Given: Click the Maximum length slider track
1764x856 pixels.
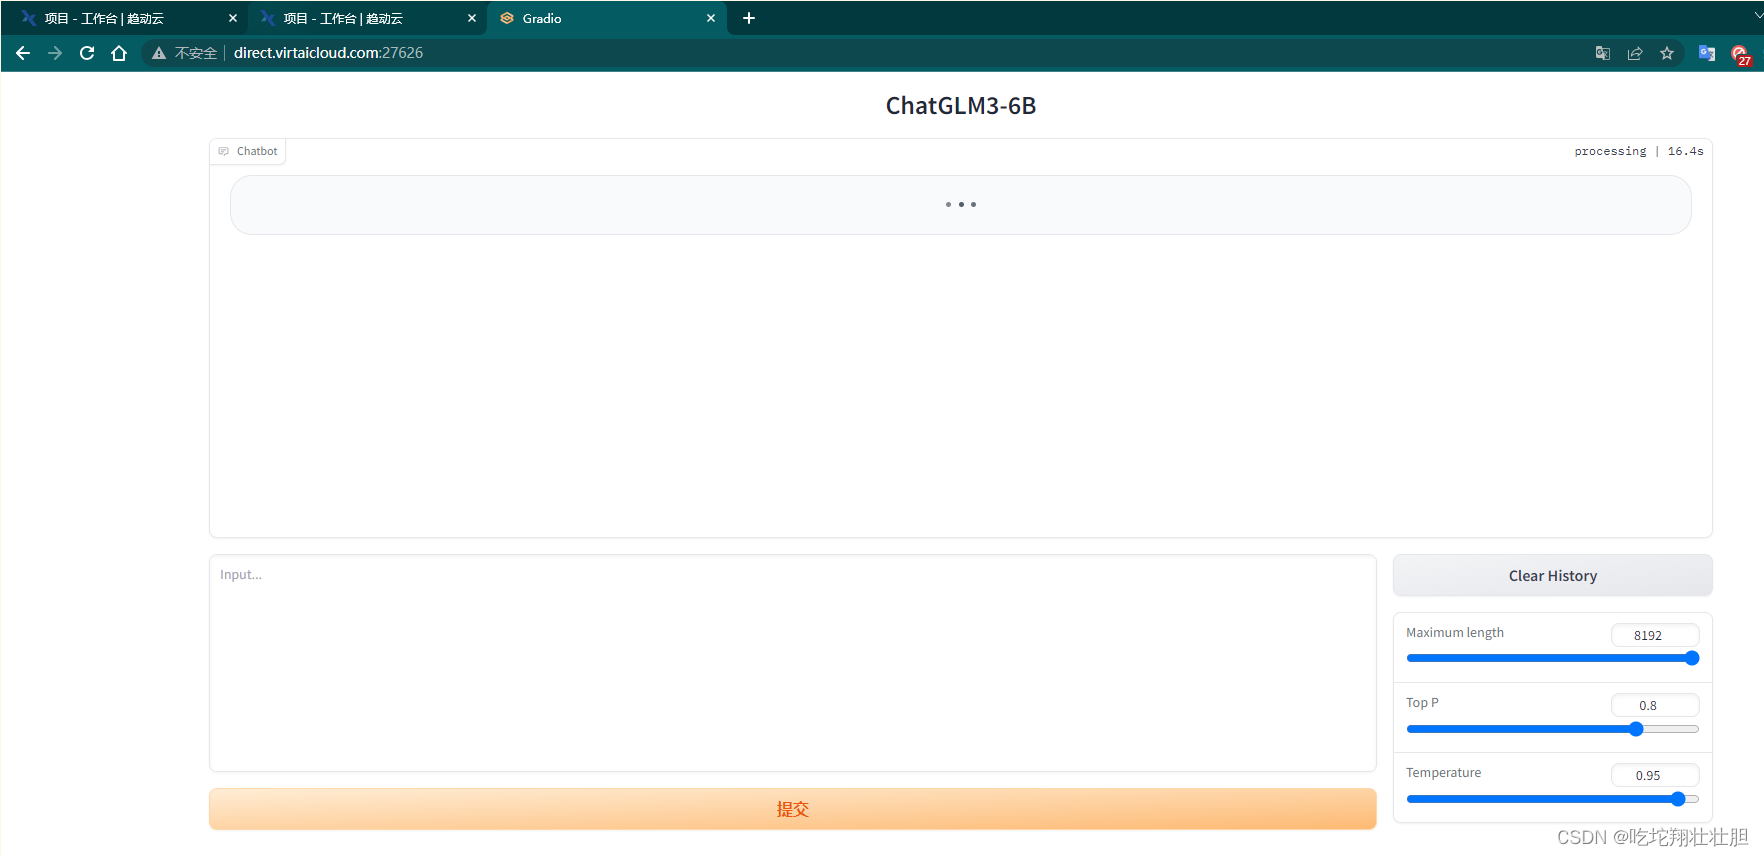Looking at the screenshot, I should tap(1552, 658).
